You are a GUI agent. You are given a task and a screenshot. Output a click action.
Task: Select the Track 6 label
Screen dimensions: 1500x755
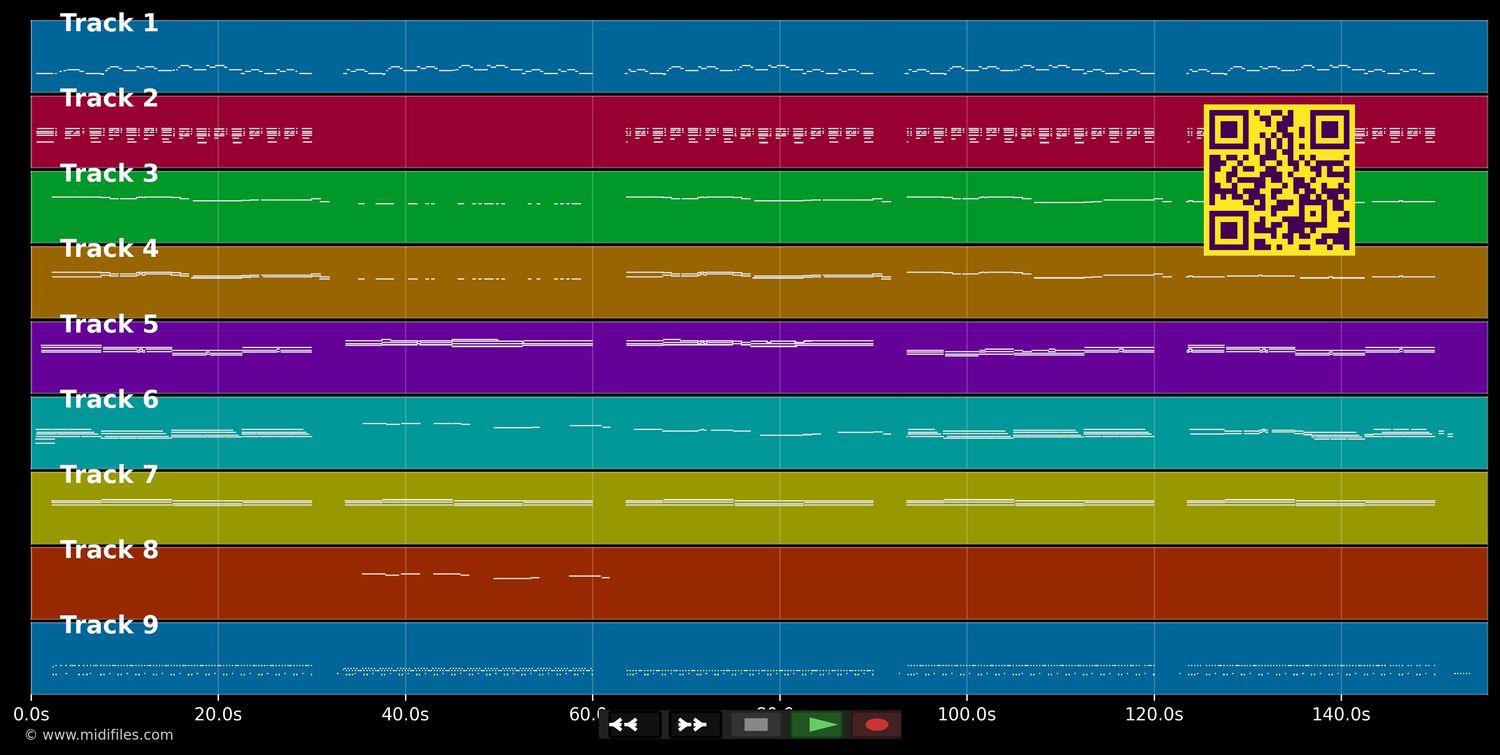pyautogui.click(x=109, y=400)
